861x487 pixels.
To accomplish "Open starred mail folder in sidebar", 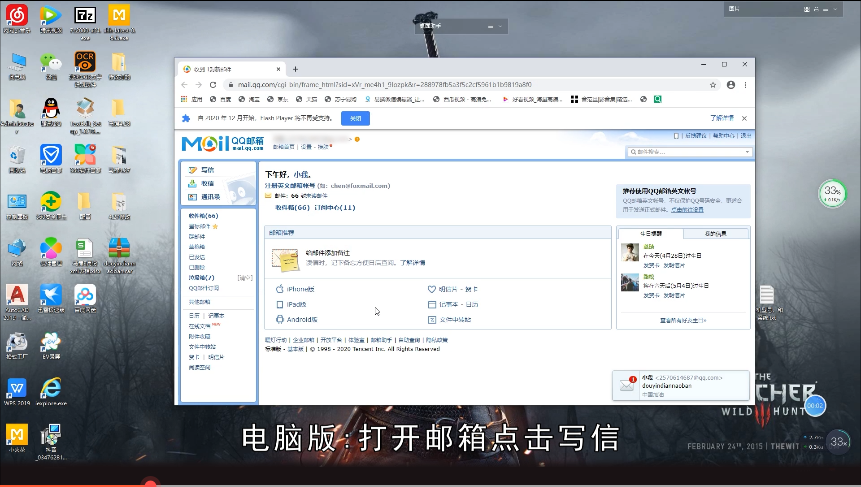I will click(x=203, y=227).
